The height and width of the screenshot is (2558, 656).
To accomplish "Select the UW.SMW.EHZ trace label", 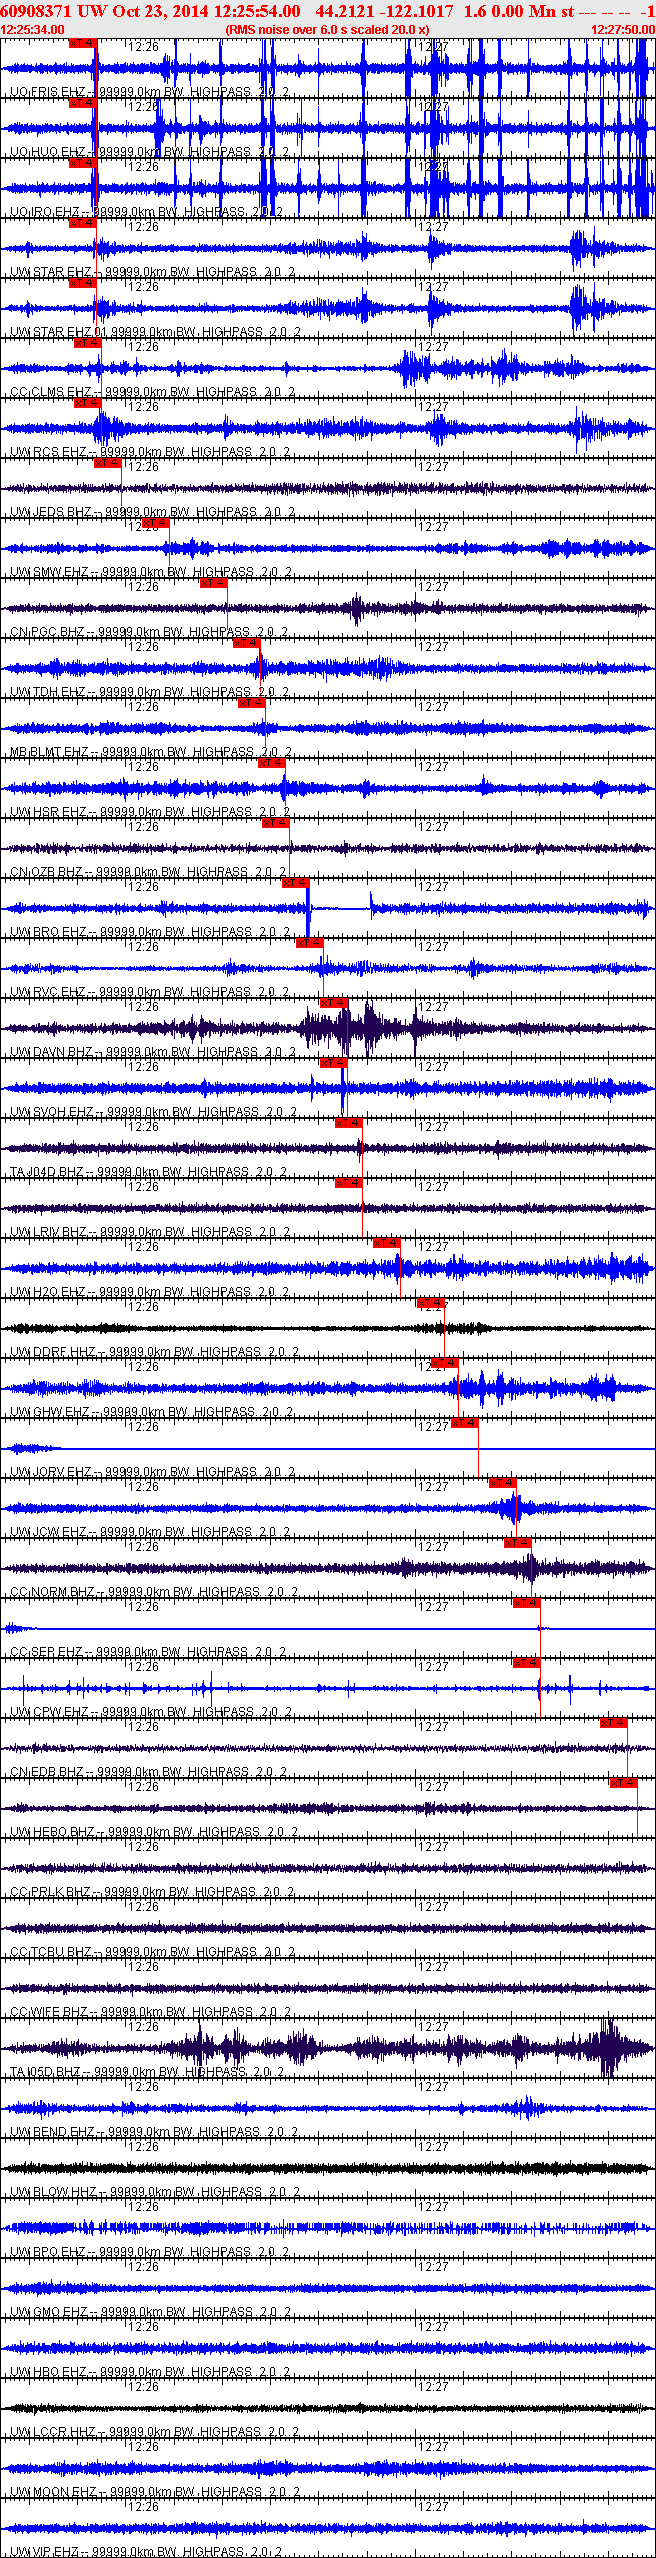I will 151,572.
